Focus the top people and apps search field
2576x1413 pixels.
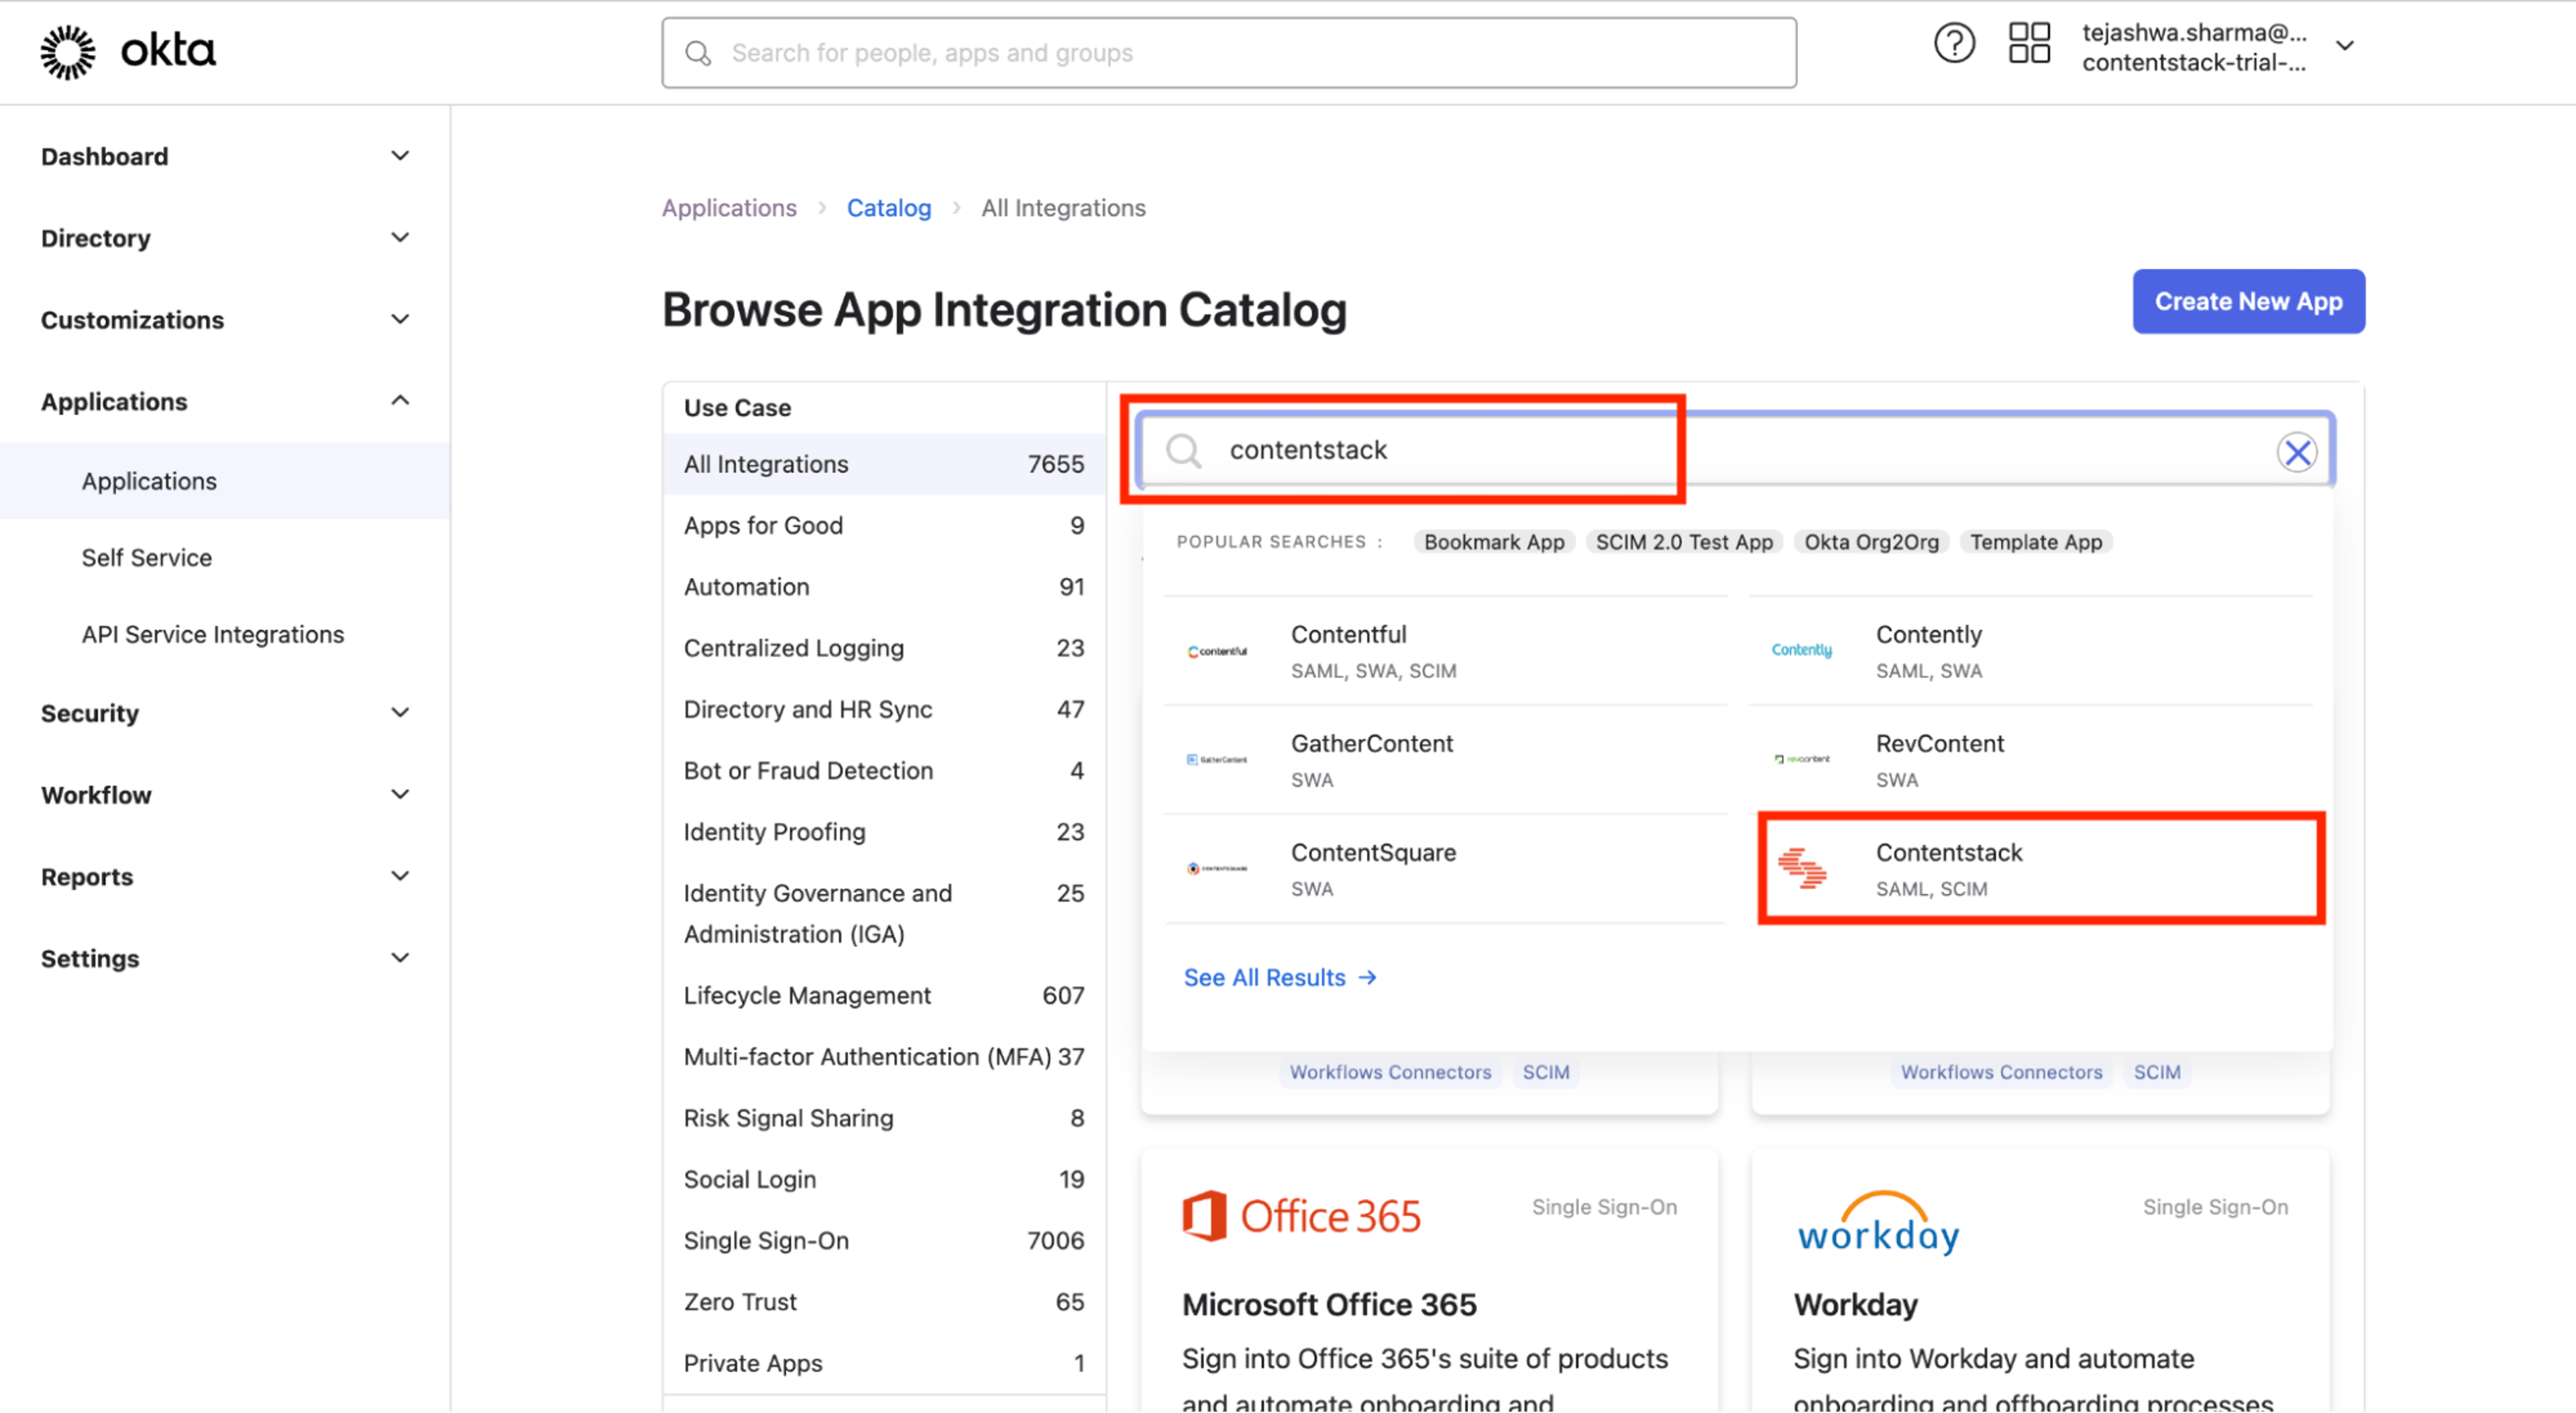(1228, 53)
